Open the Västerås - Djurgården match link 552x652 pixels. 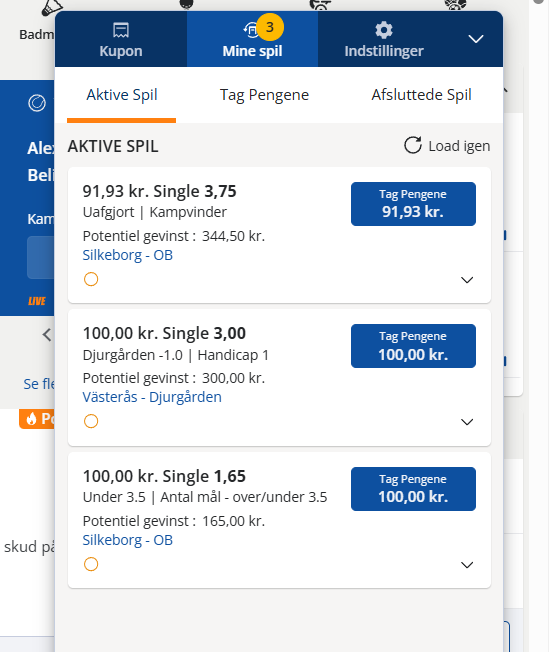[152, 397]
